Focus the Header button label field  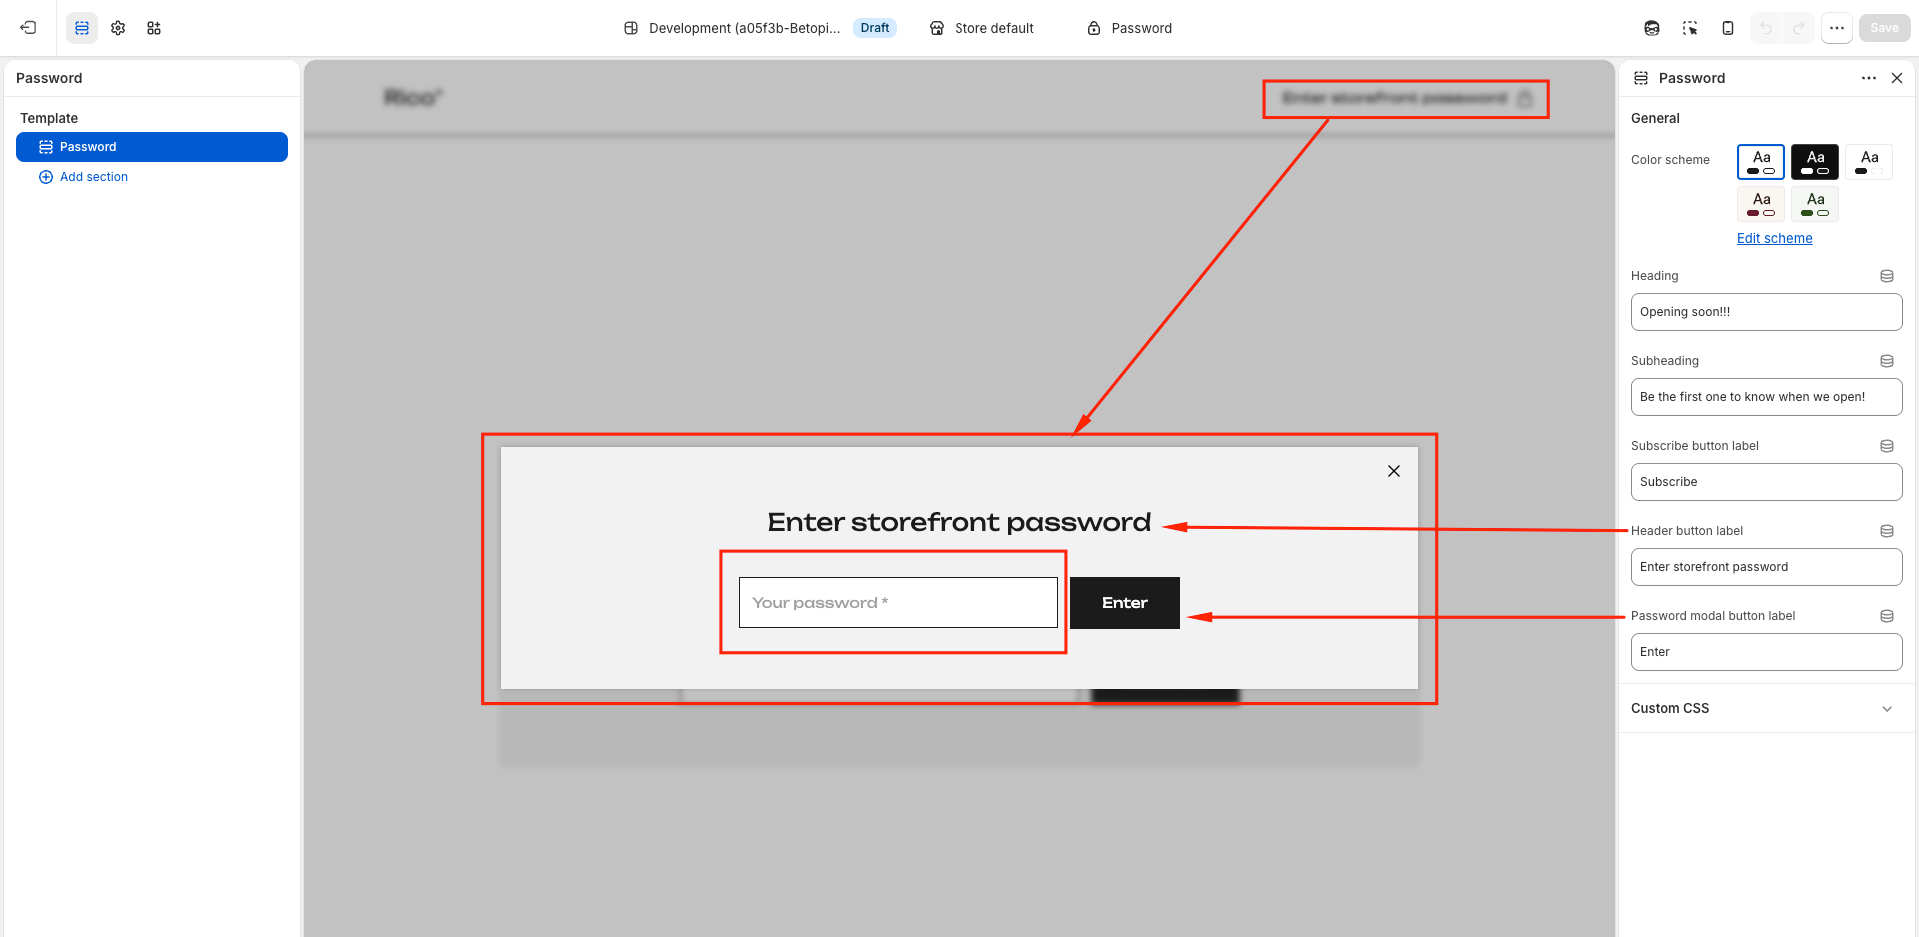pos(1766,567)
